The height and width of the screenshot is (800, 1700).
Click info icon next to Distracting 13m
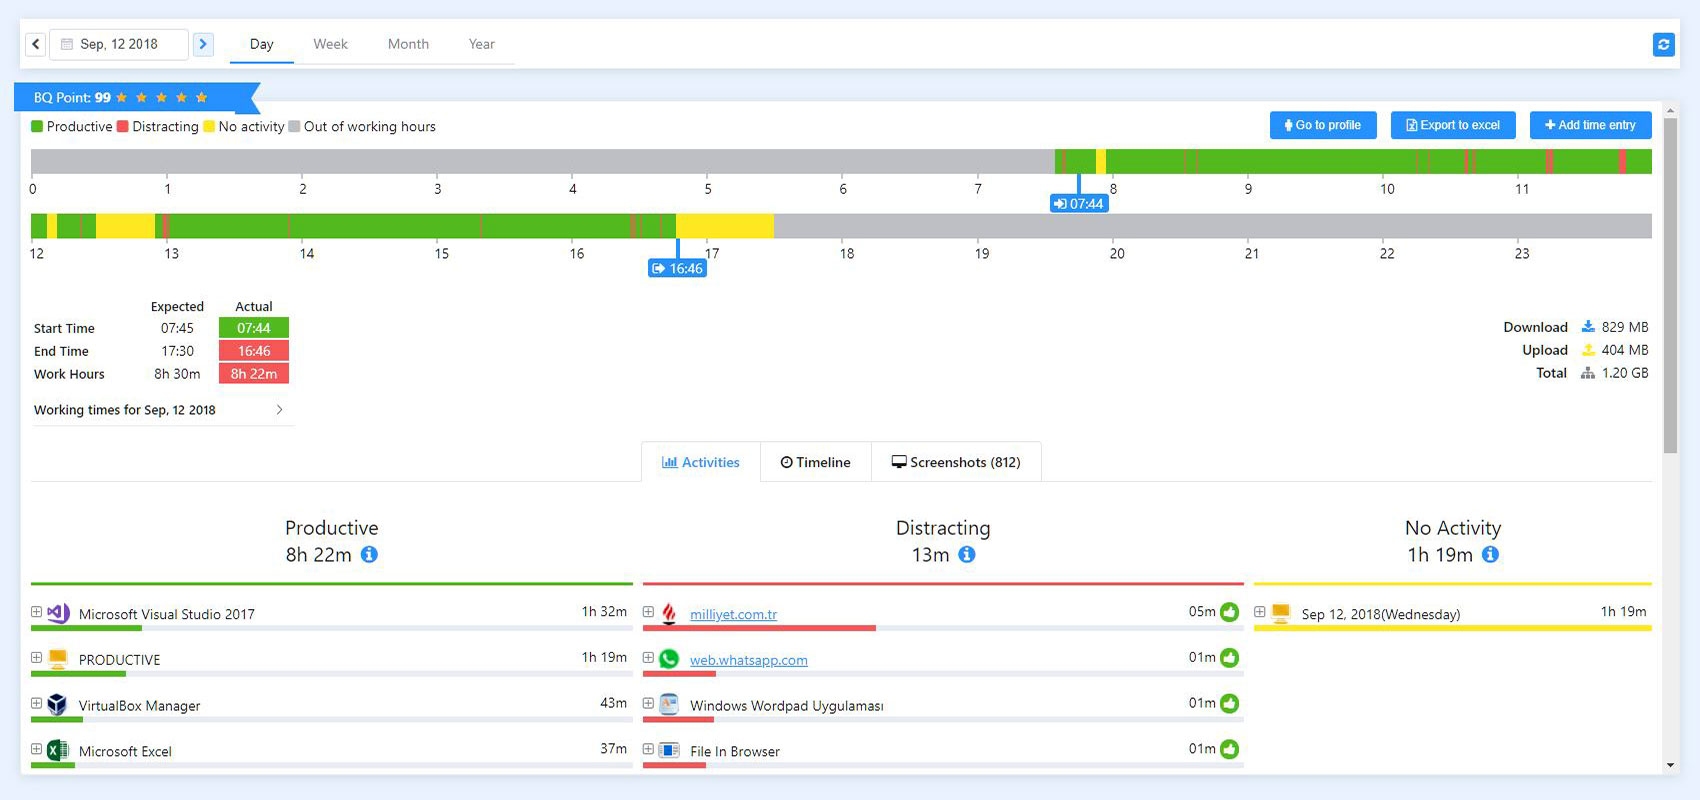click(966, 554)
